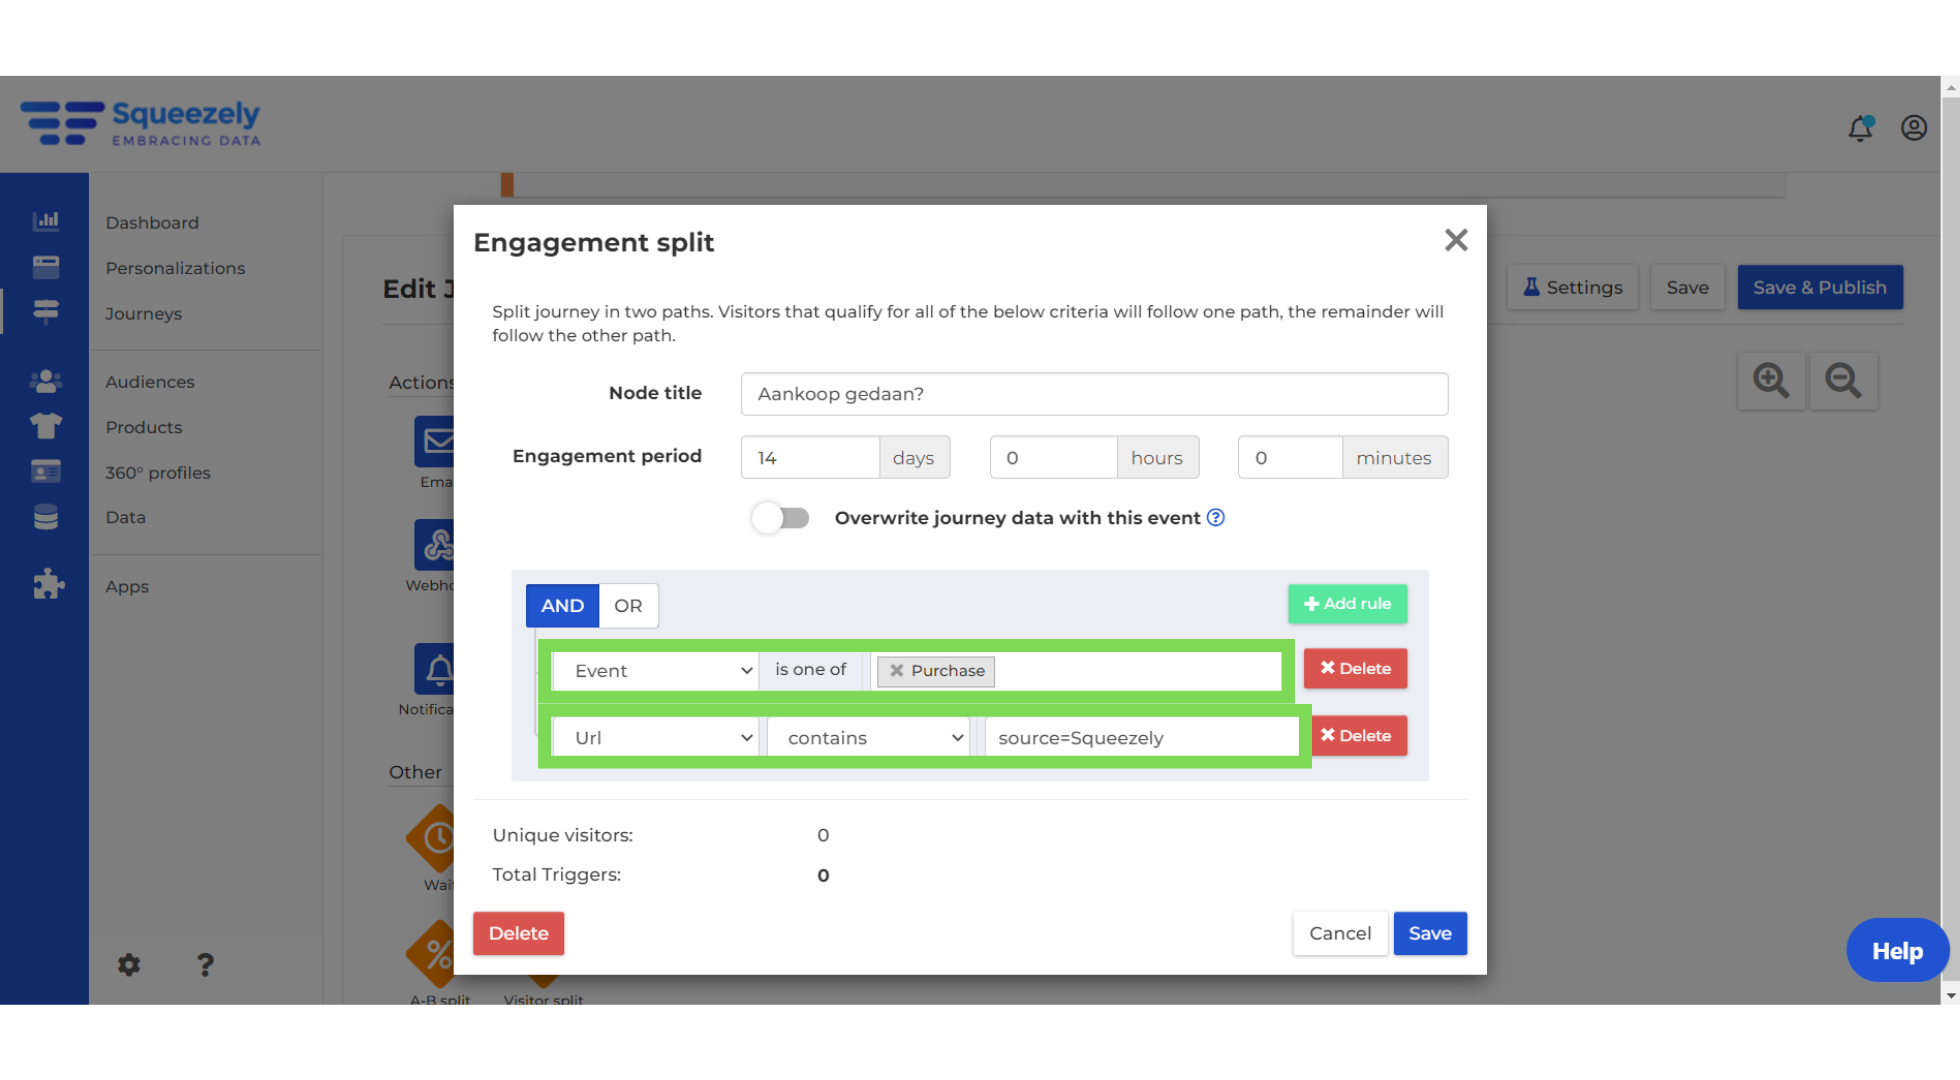Screen dimensions: 1960x1080
Task: Click the page scrollbar down arrow
Action: tap(1950, 995)
